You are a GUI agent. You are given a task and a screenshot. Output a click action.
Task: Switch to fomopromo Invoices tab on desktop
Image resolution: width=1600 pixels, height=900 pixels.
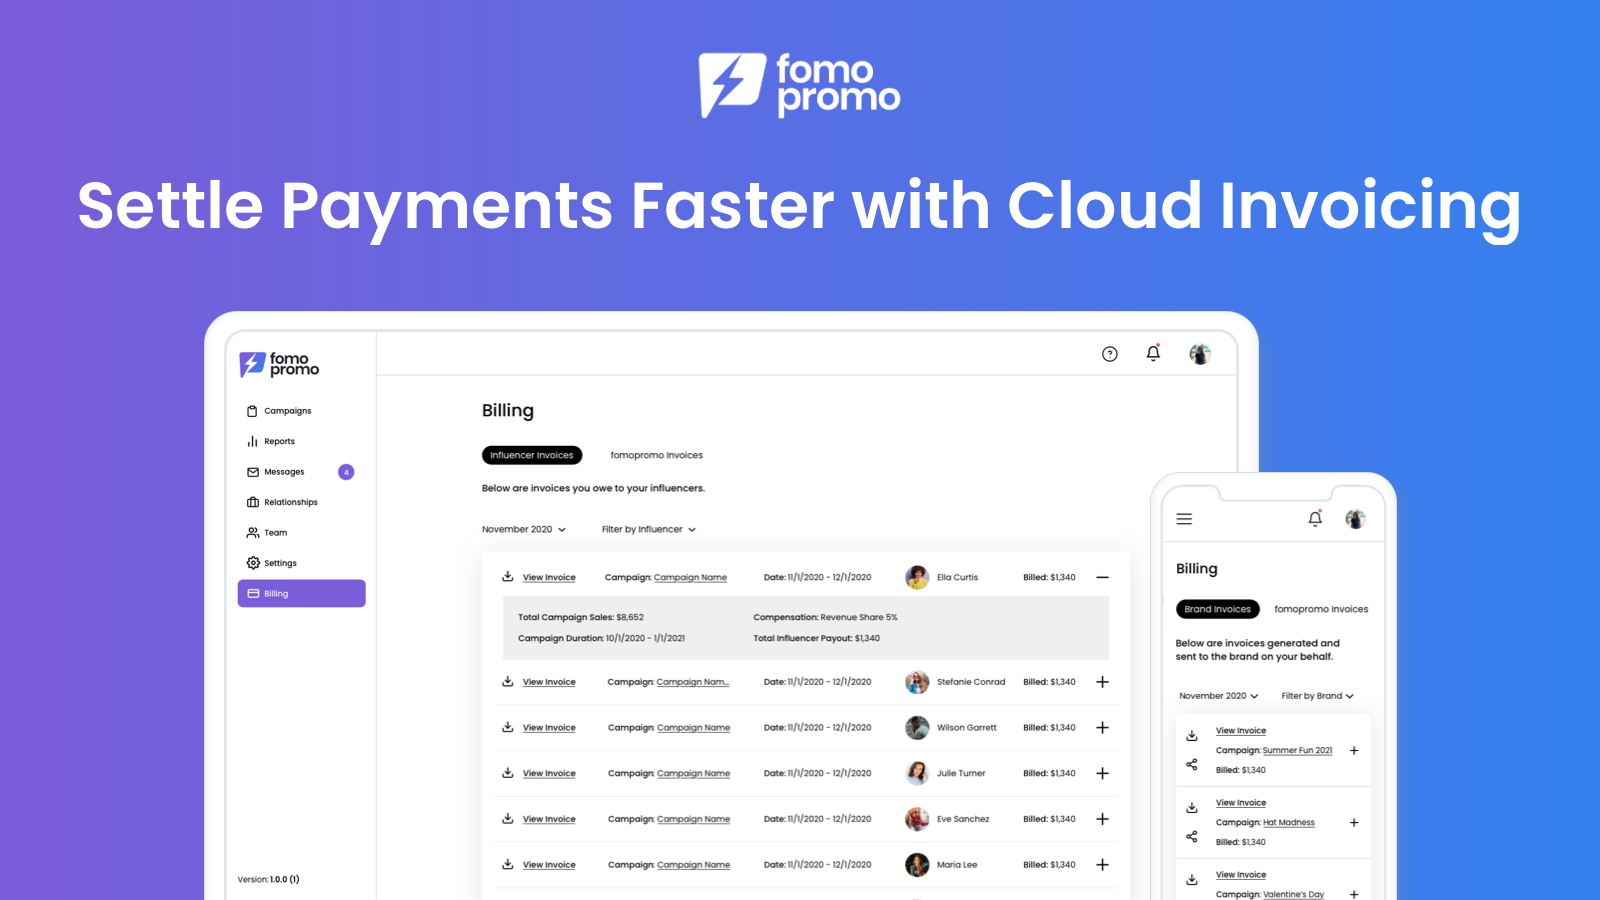(x=656, y=455)
